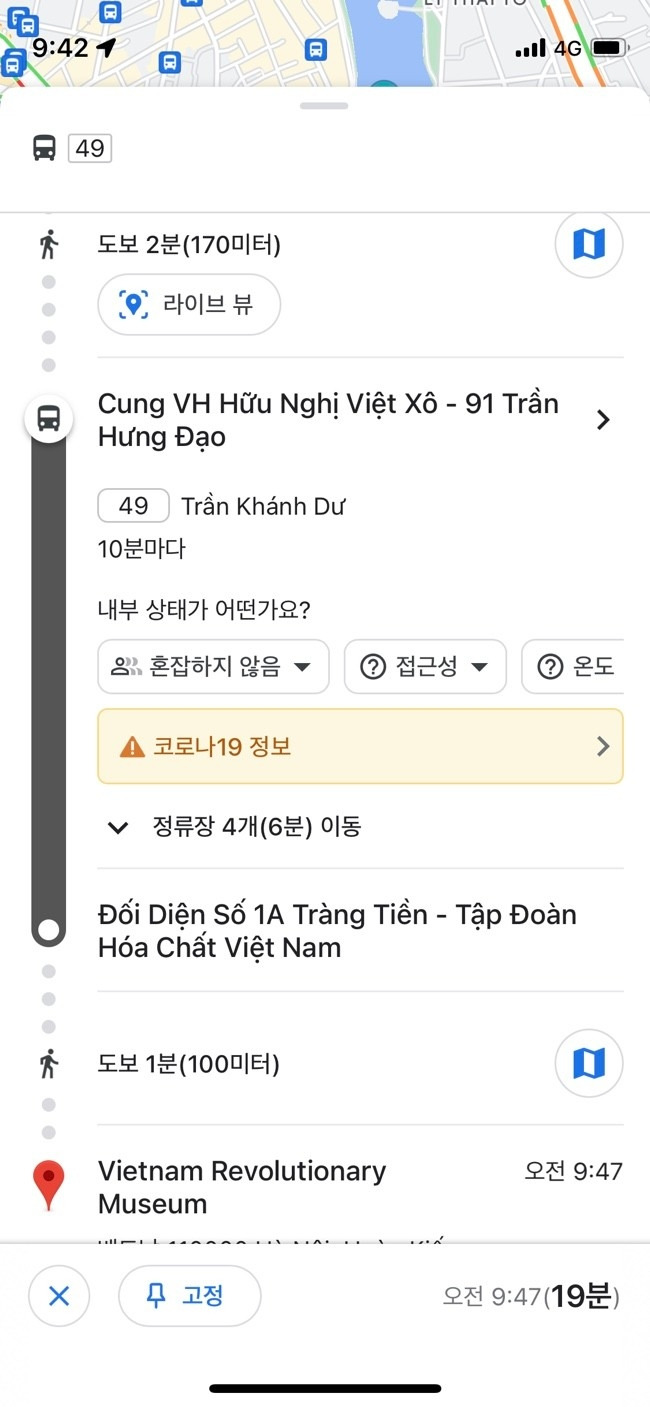Tap the map icon beside the 1-minute walk
Image resolution: width=650 pixels, height=1407 pixels.
coord(589,1063)
